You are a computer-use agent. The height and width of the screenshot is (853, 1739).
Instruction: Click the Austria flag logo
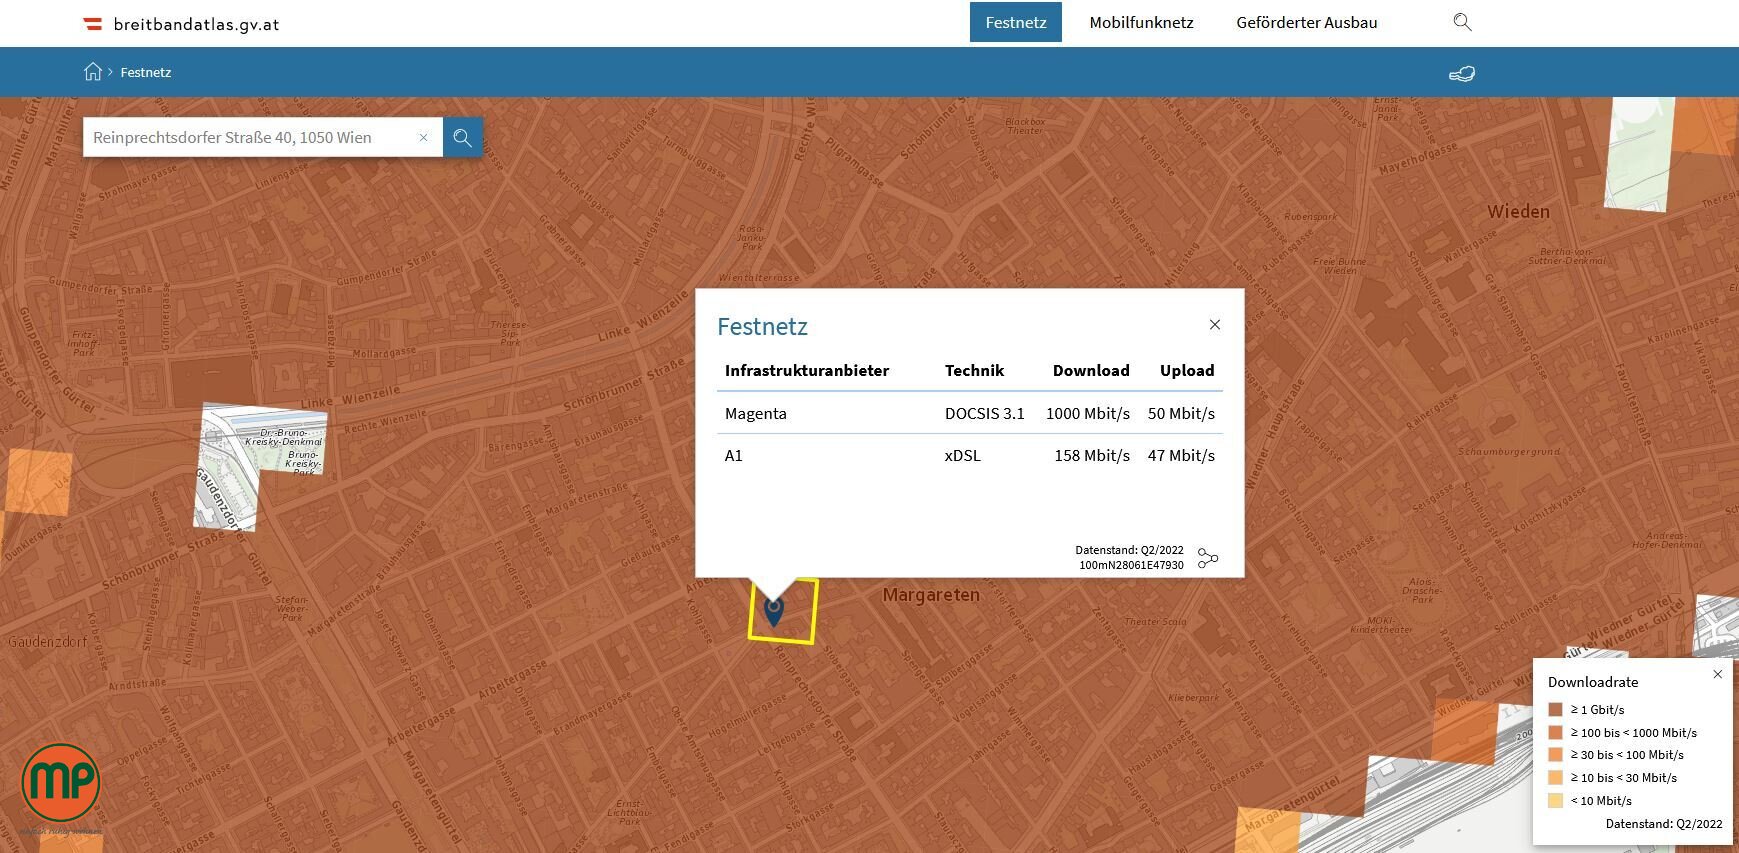[92, 23]
